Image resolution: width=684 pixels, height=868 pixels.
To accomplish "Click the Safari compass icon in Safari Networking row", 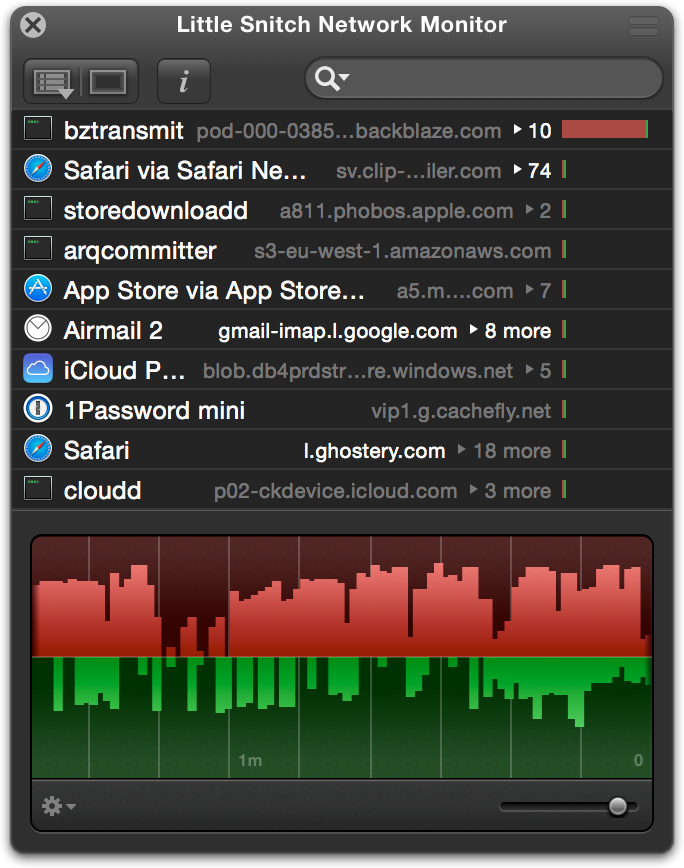I will click(x=38, y=169).
